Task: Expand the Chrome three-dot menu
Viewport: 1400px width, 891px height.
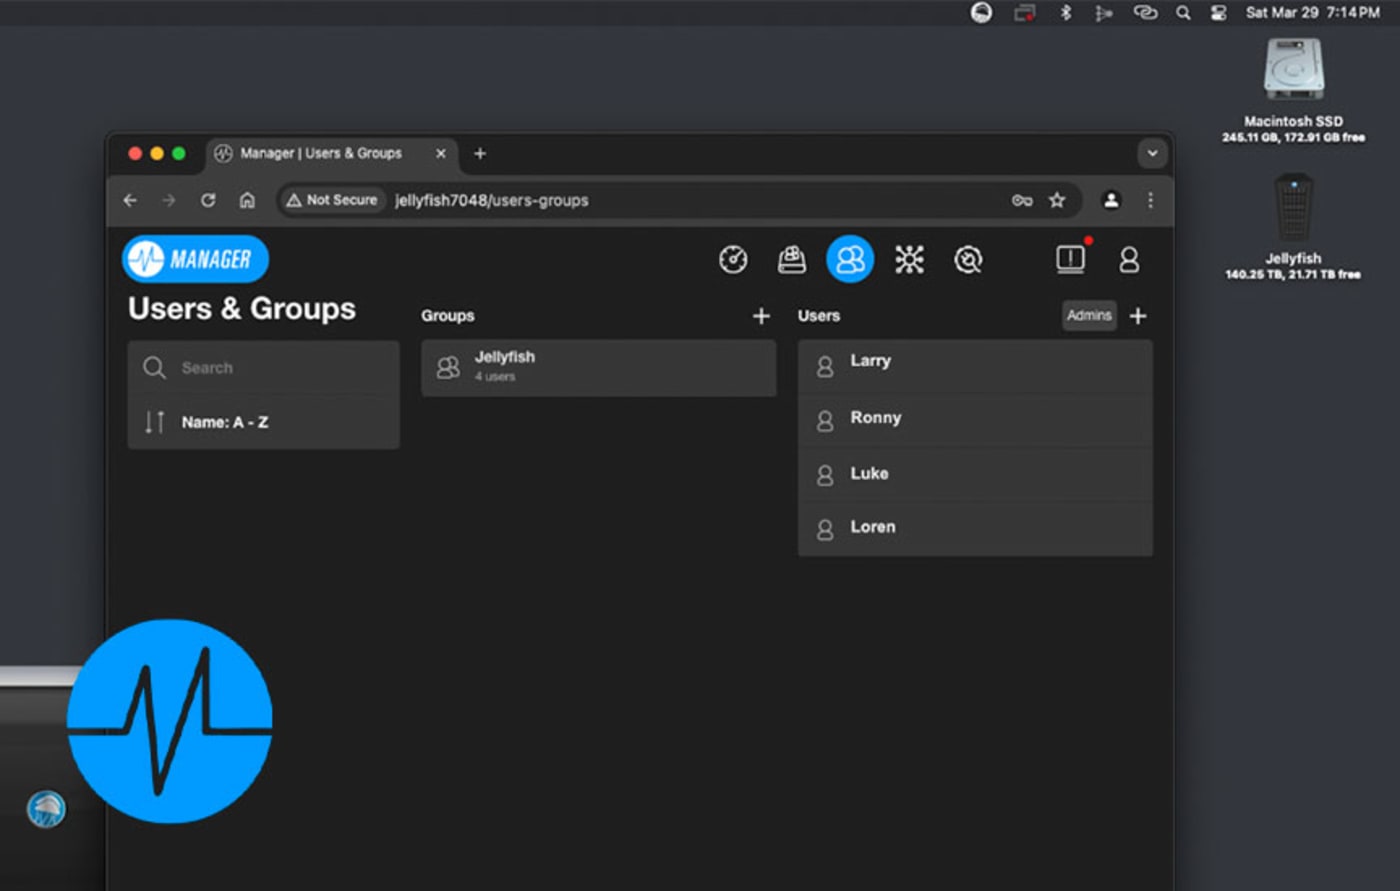Action: pyautogui.click(x=1150, y=200)
